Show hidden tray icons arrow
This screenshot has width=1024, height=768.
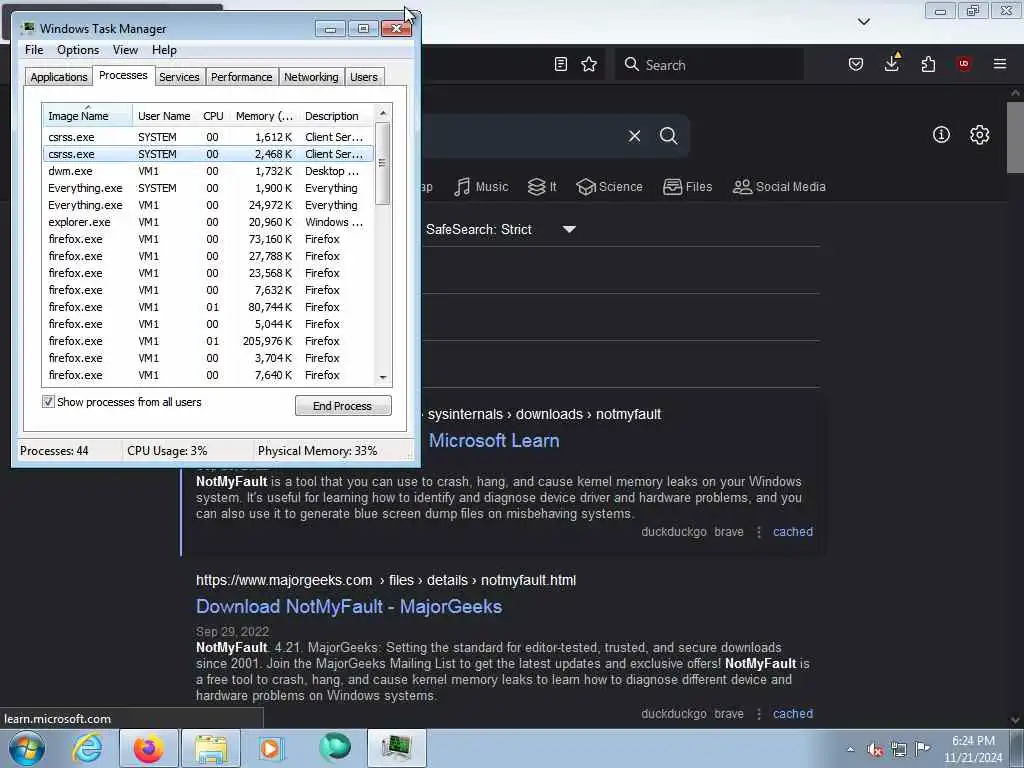pos(850,750)
